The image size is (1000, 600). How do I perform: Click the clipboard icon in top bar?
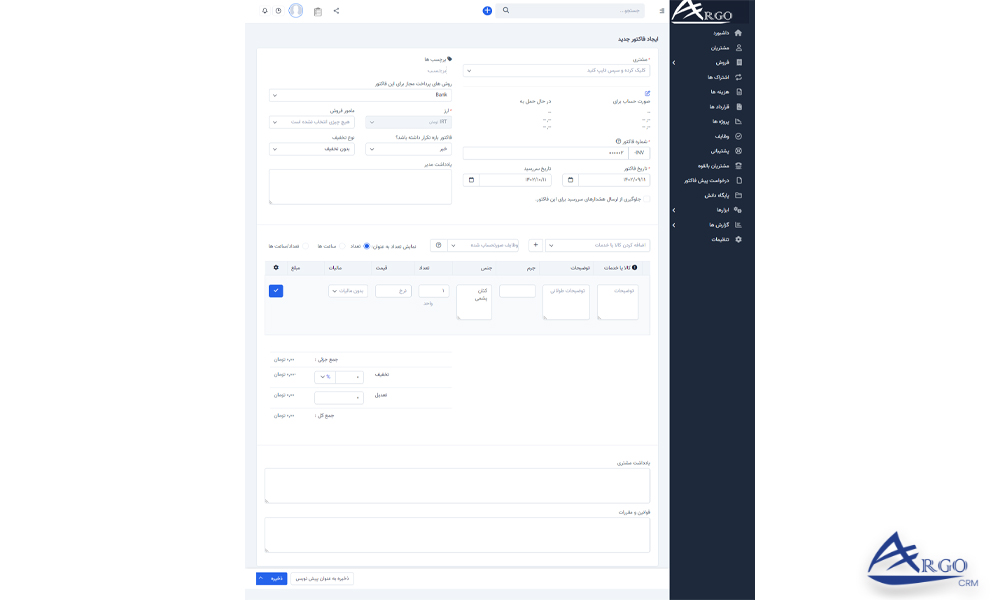[x=317, y=11]
